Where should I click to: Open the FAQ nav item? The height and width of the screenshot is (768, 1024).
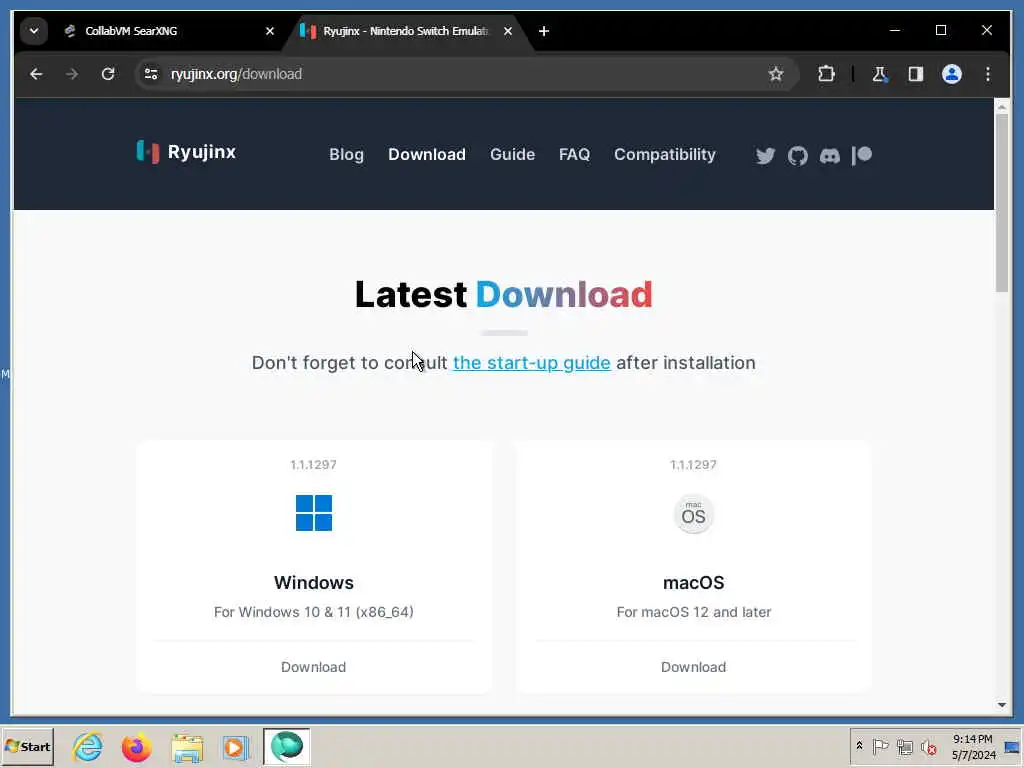click(x=574, y=155)
